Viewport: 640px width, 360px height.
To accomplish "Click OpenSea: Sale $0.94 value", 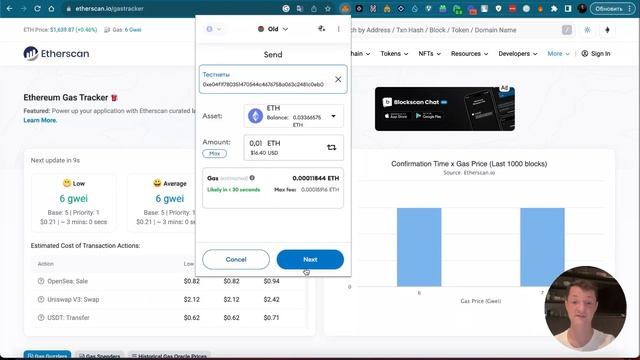I will (x=271, y=281).
